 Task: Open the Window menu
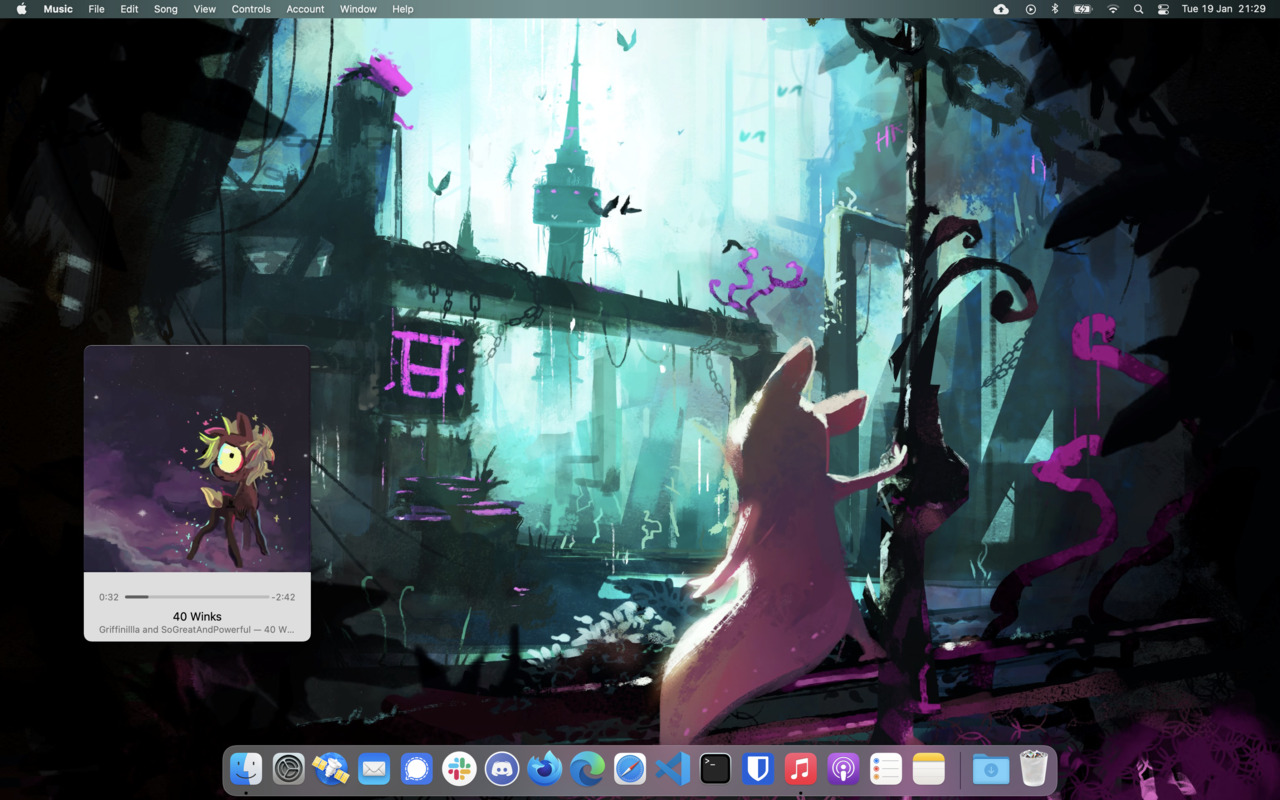coord(358,9)
